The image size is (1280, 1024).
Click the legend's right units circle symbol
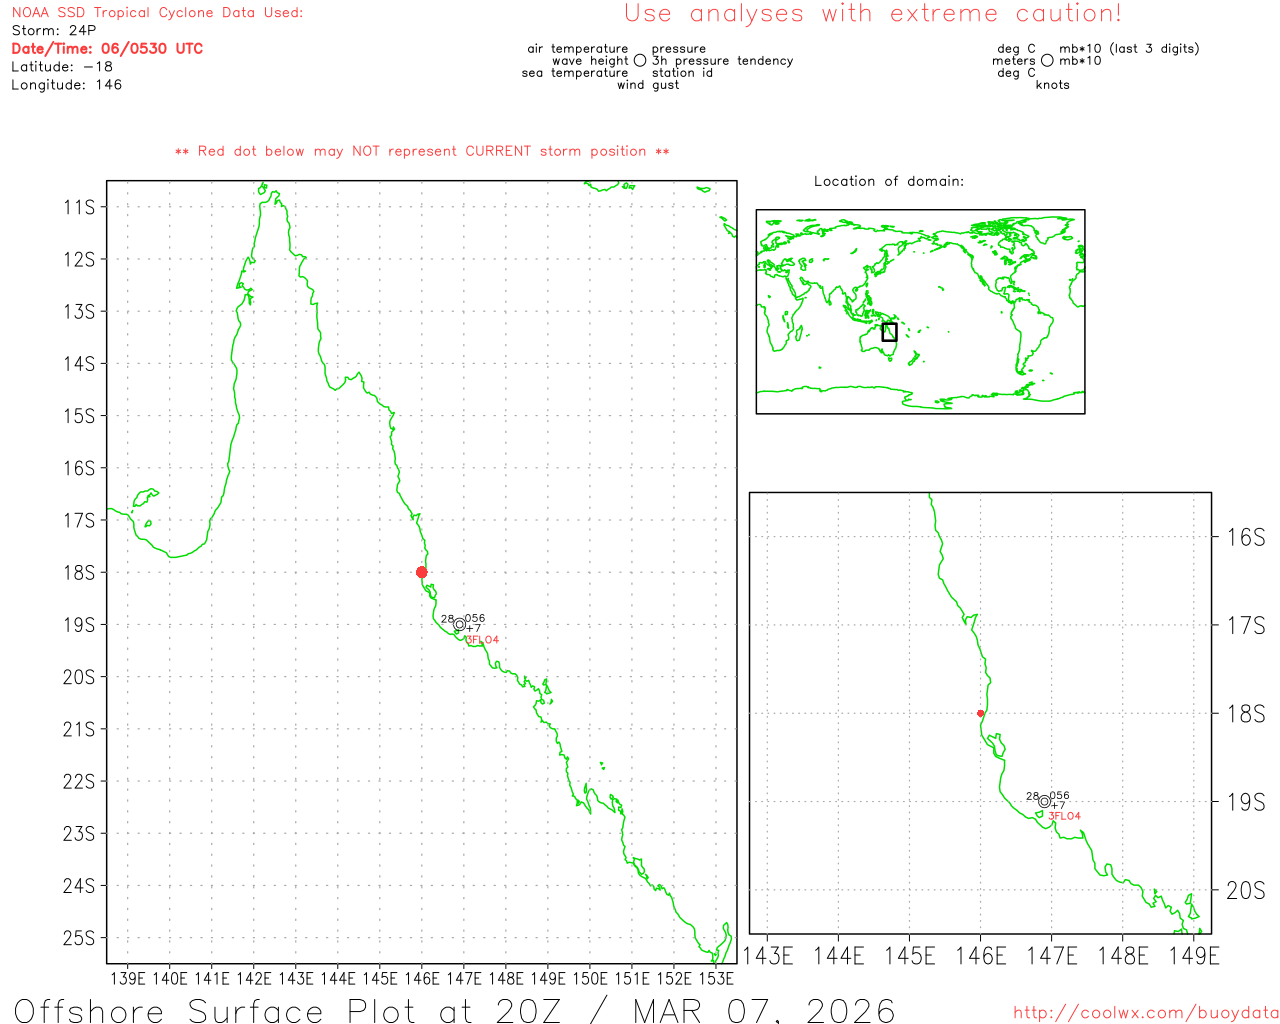point(1047,60)
